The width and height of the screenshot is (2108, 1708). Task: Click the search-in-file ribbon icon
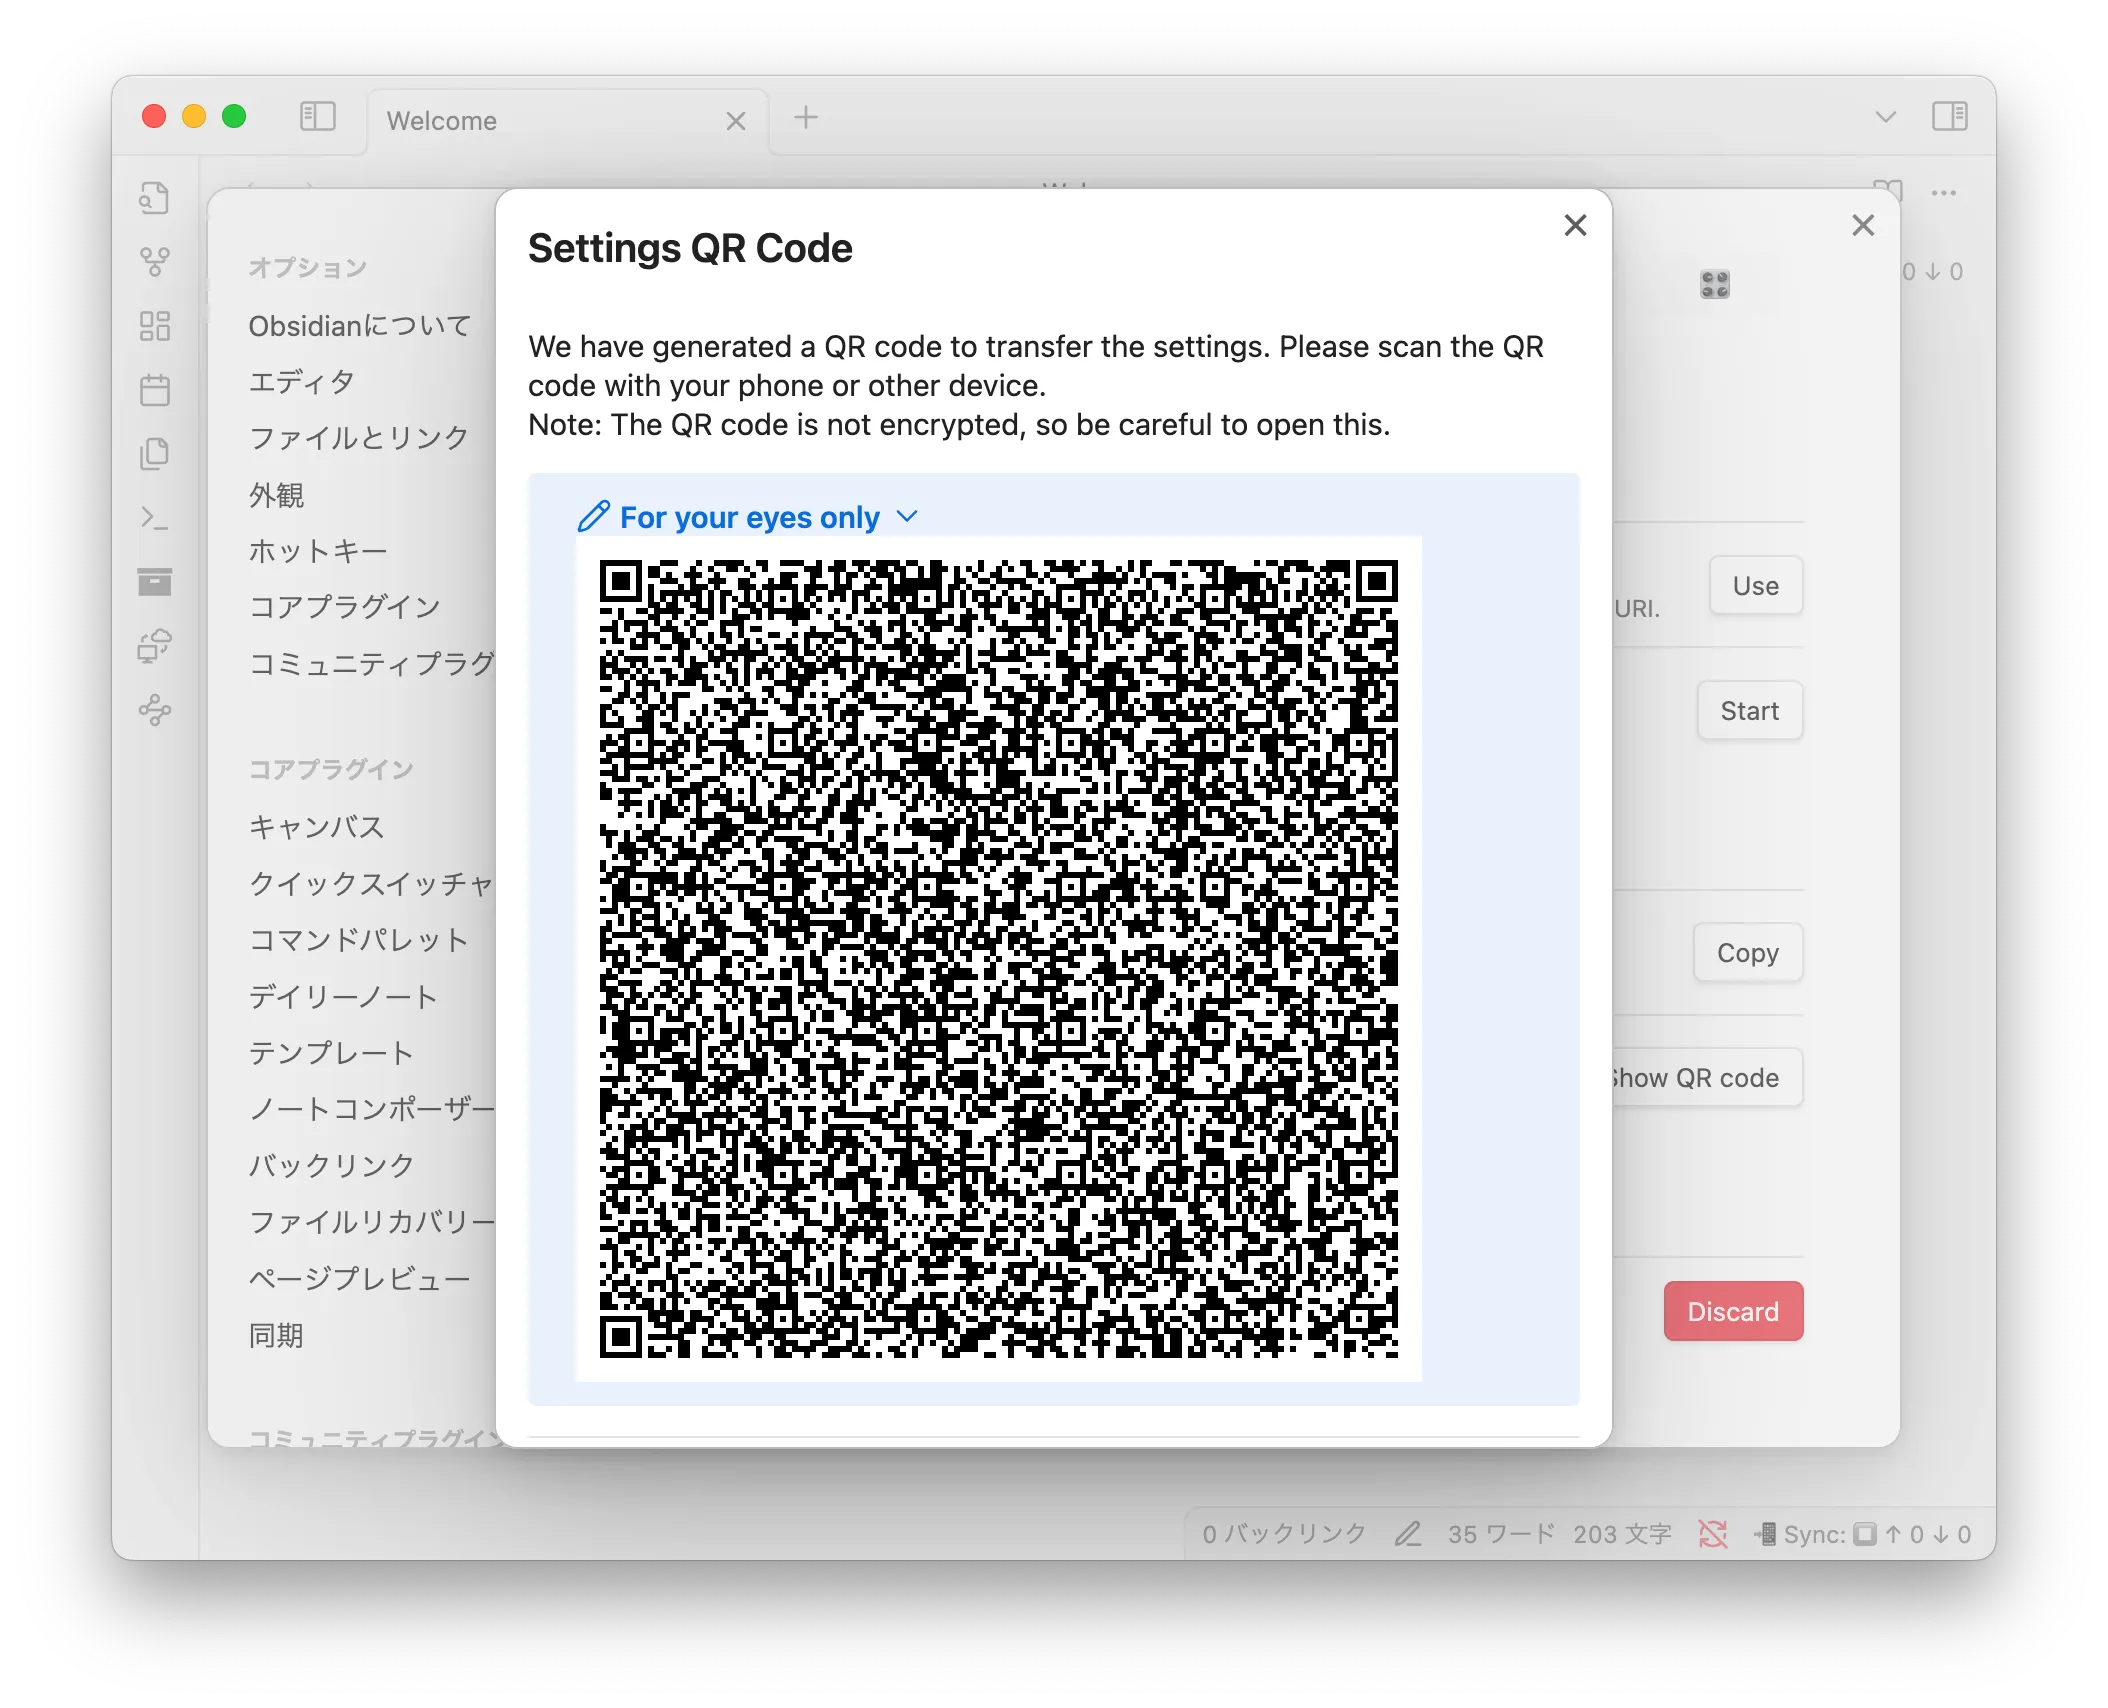[x=155, y=200]
